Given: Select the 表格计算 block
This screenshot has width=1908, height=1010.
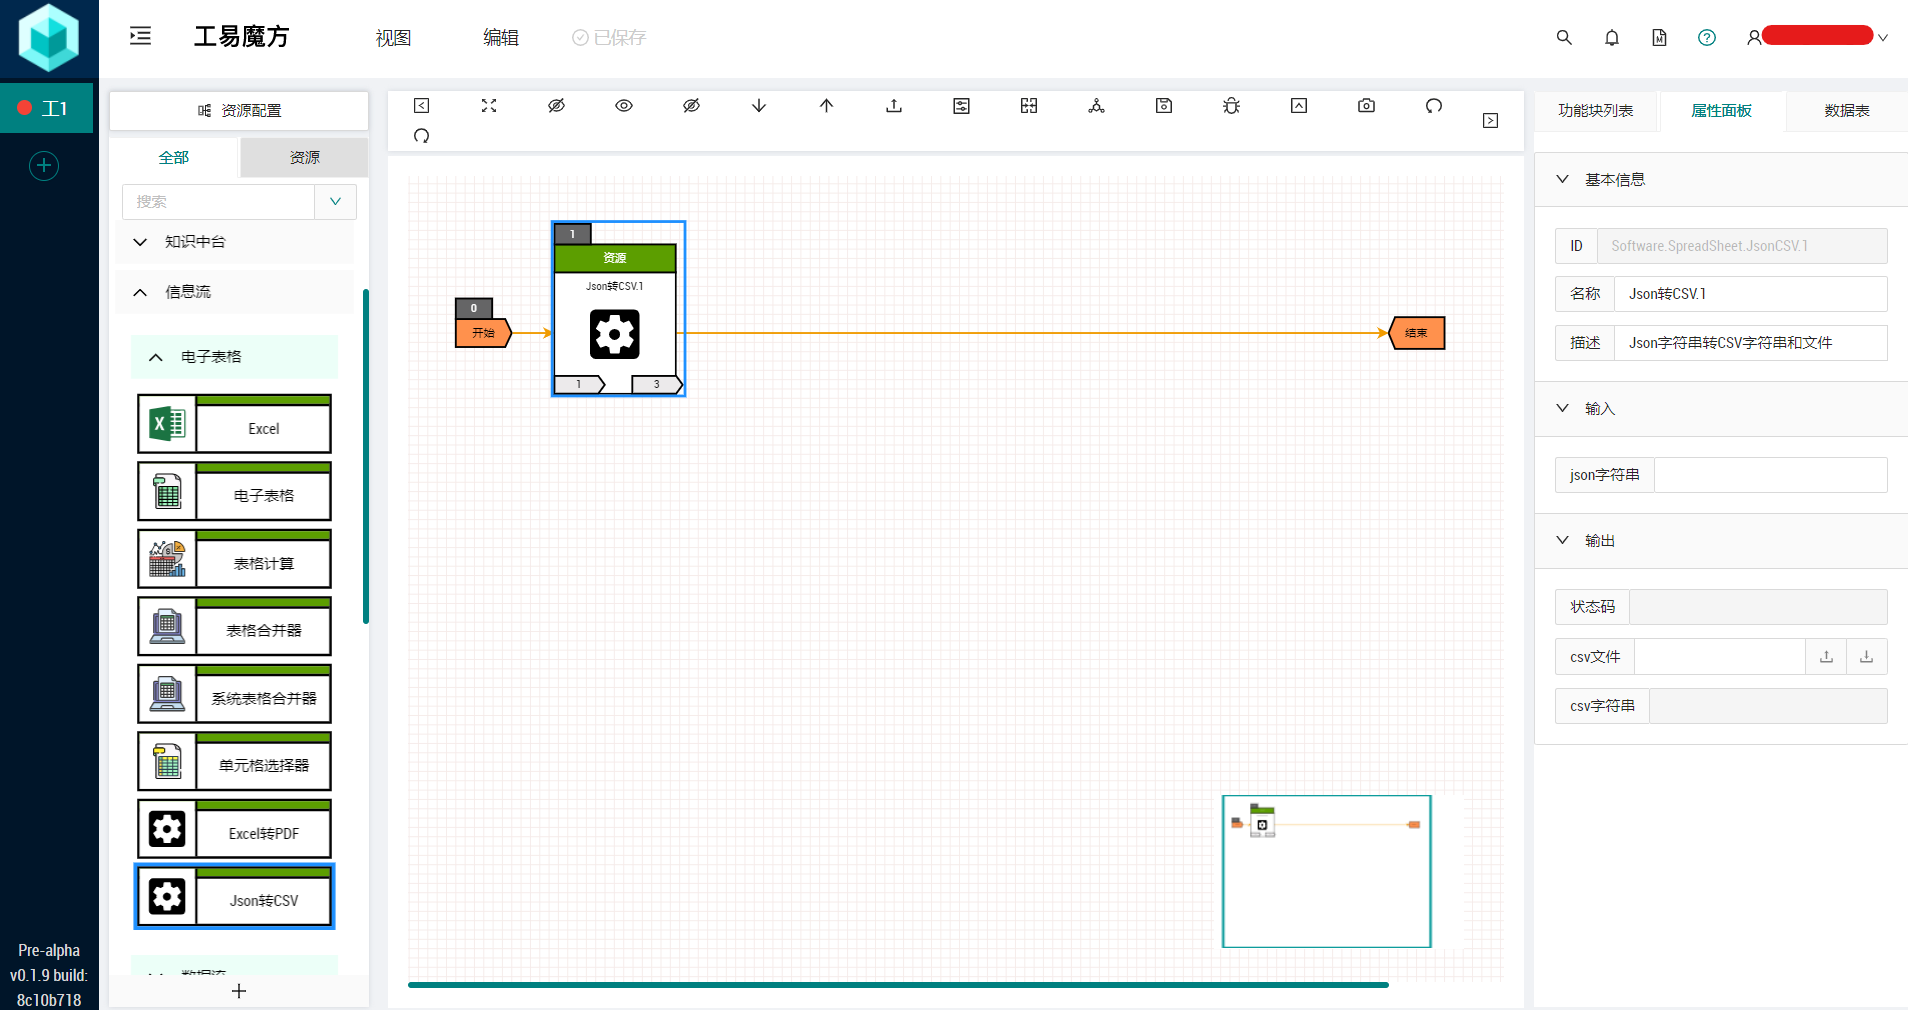Looking at the screenshot, I should [234, 559].
